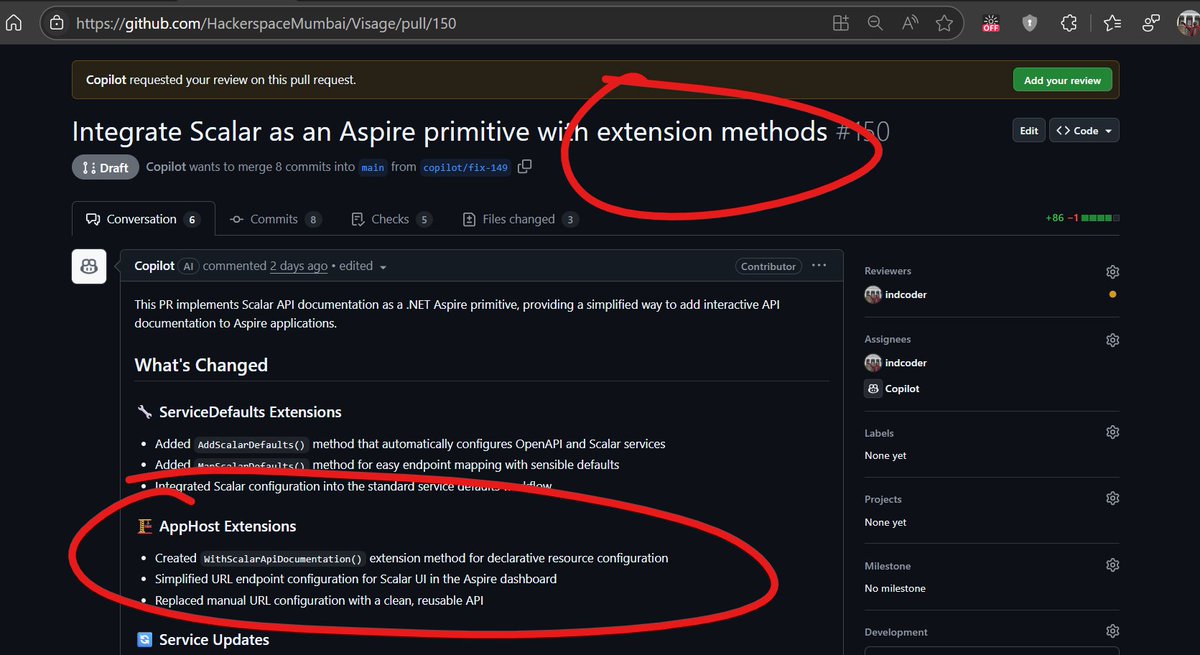Click 'None yet' under Labels
This screenshot has width=1200, height=655.
[x=886, y=456]
